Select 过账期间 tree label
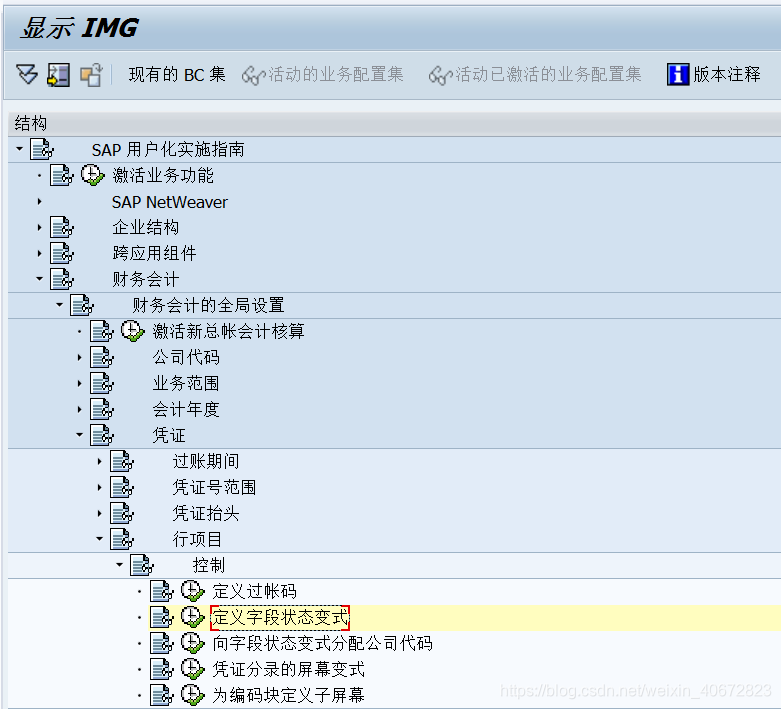The height and width of the screenshot is (709, 781). pyautogui.click(x=206, y=461)
